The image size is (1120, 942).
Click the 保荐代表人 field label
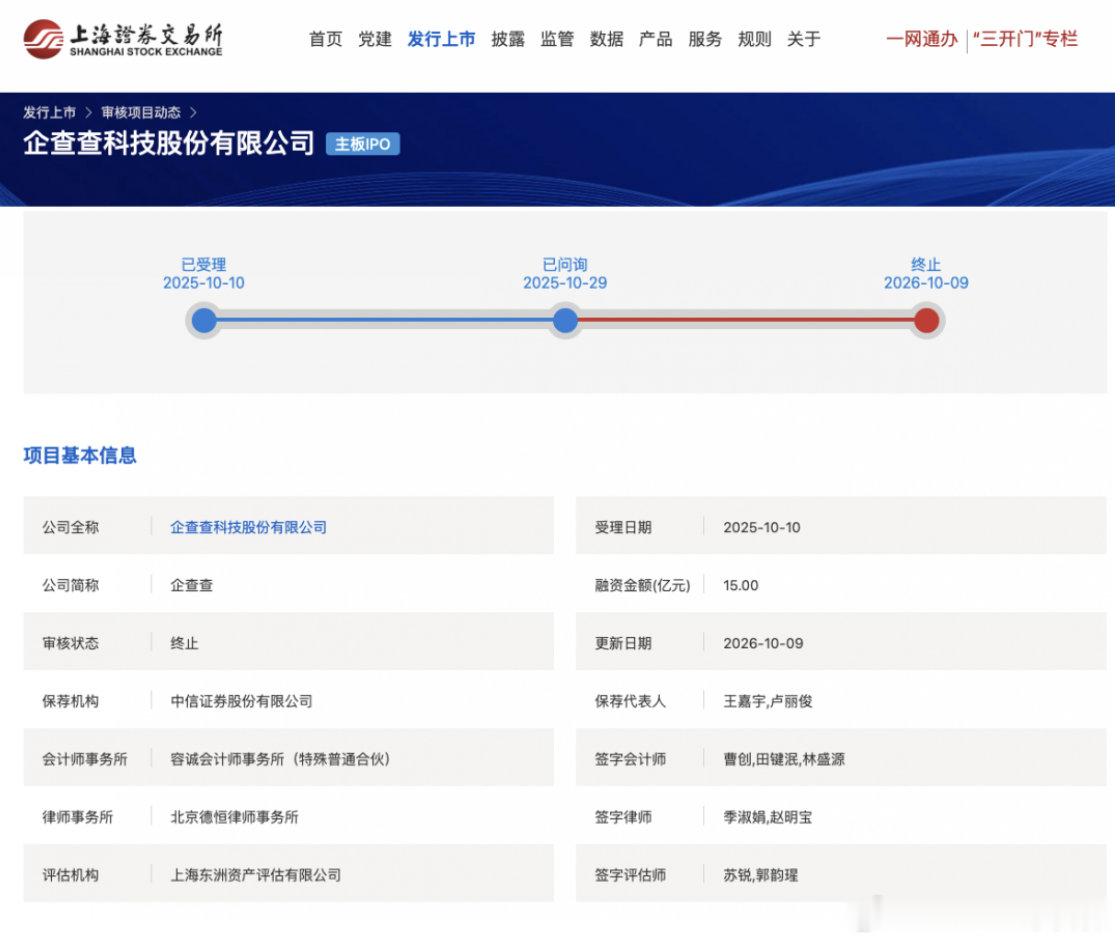(x=630, y=701)
